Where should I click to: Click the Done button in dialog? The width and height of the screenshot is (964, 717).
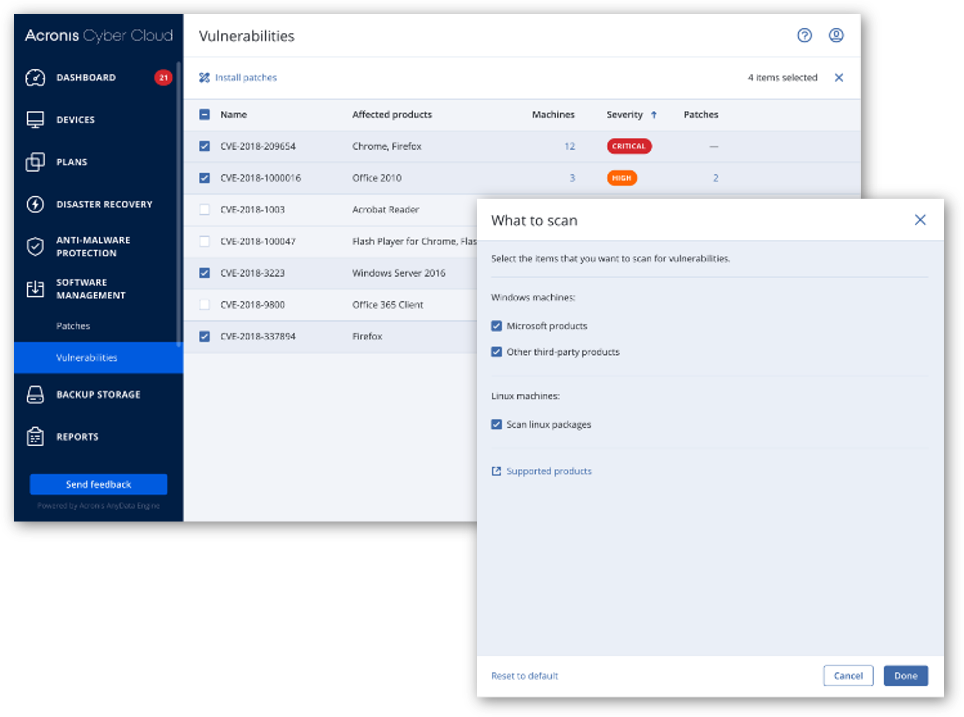pyautogui.click(x=906, y=676)
